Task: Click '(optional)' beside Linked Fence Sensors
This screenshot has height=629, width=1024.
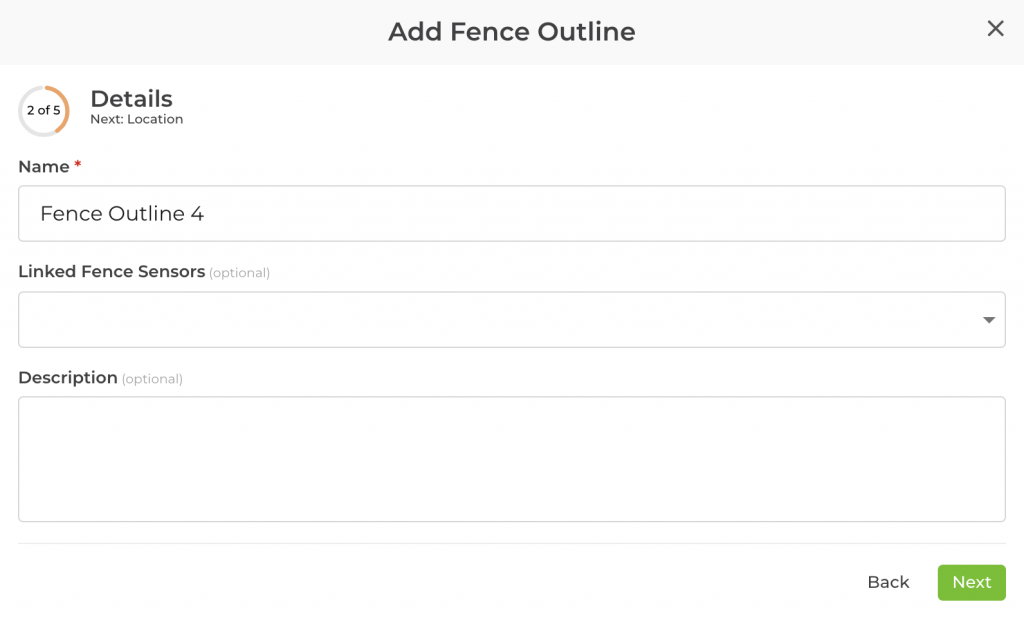Action: coord(240,273)
